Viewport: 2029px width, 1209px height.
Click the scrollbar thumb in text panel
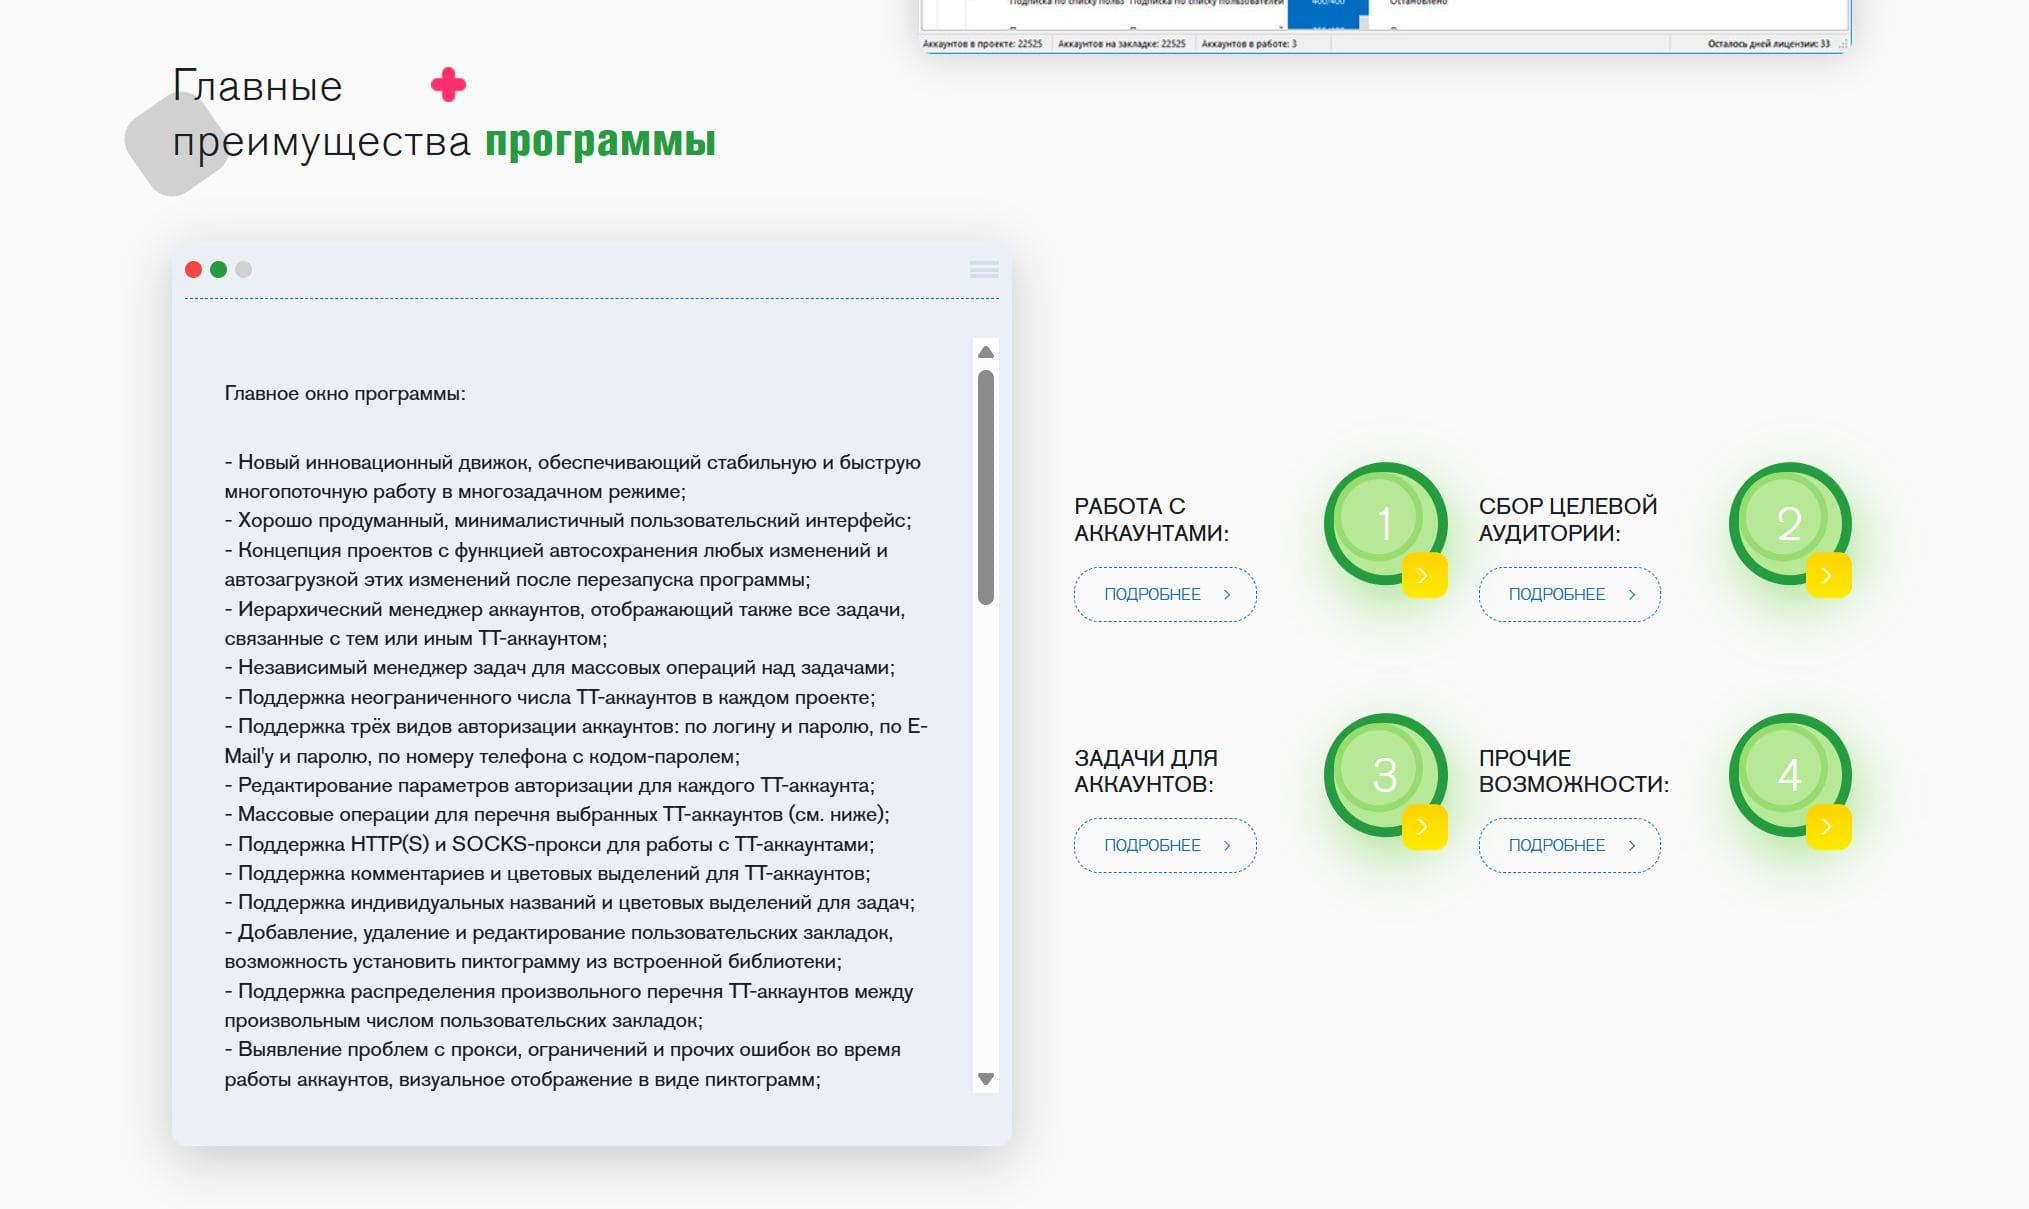tap(985, 487)
